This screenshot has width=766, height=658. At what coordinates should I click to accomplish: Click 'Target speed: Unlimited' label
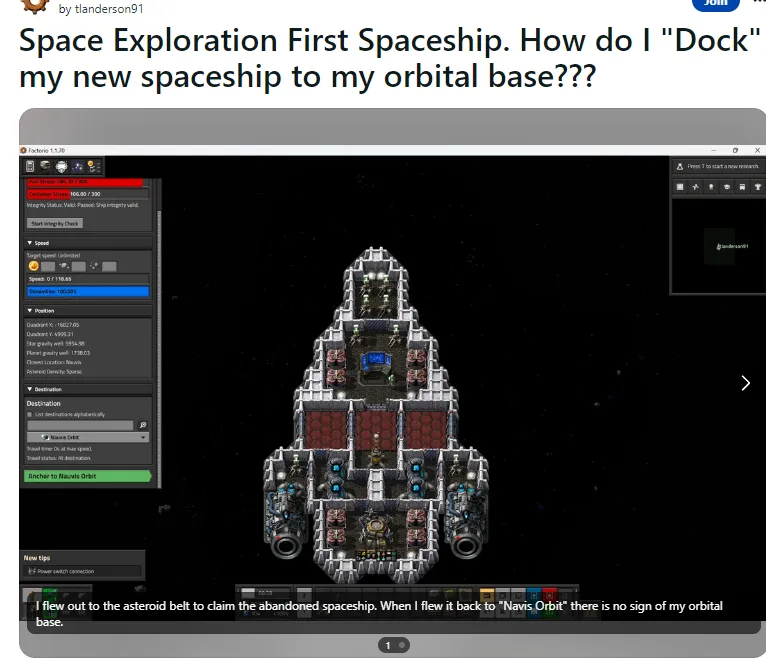point(53,255)
